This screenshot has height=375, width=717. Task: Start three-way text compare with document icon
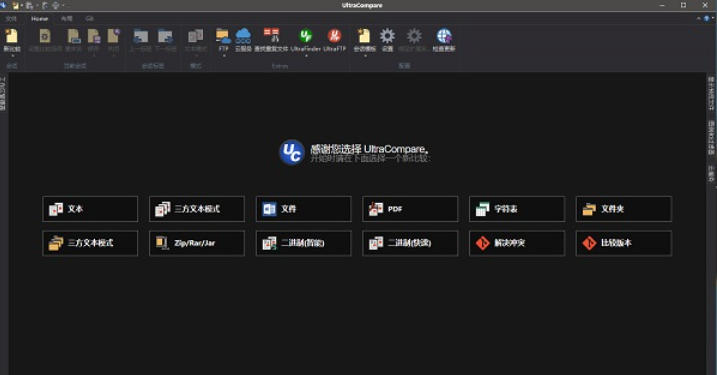coord(197,209)
